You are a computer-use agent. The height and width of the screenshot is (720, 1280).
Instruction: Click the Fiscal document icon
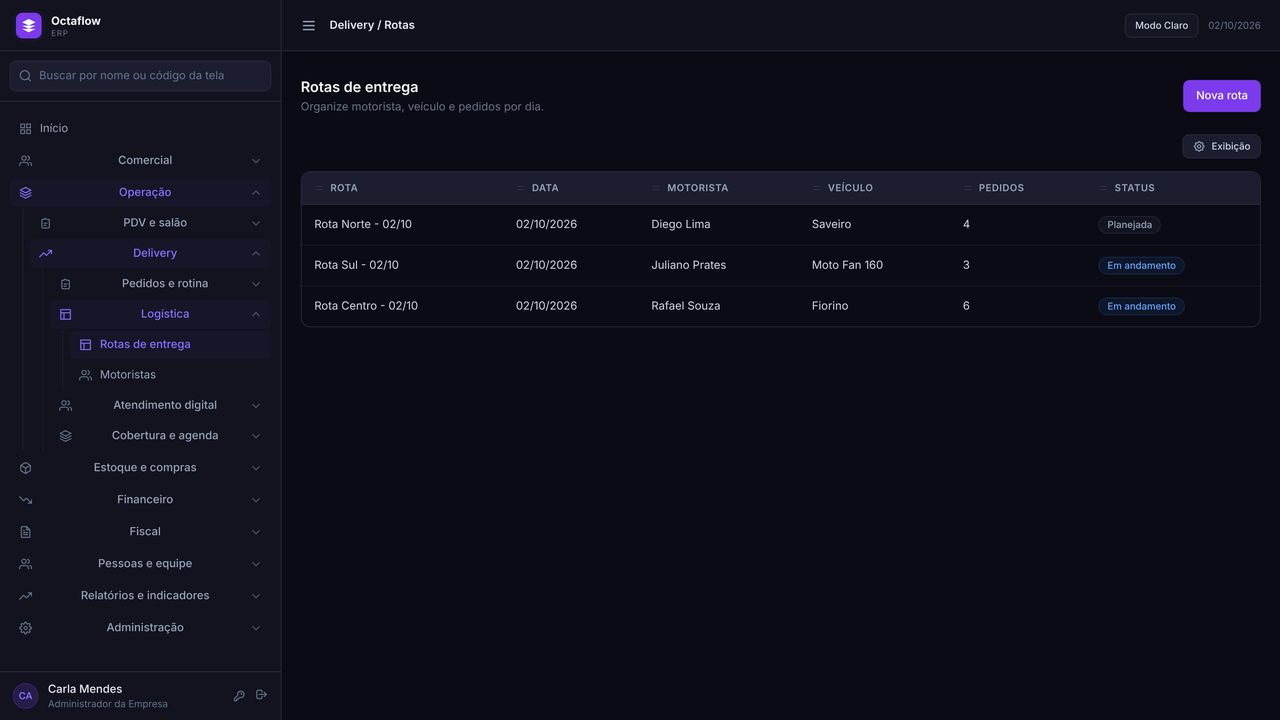[26, 532]
